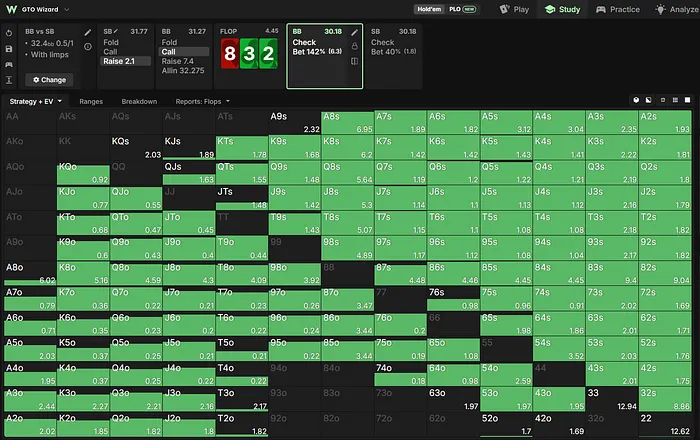Click the diagonal split view icon

click(649, 100)
